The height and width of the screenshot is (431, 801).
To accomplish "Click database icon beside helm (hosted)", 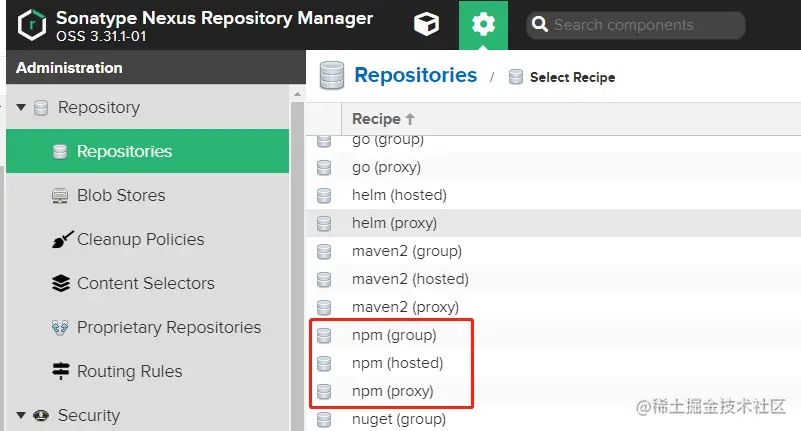I will 324,196.
